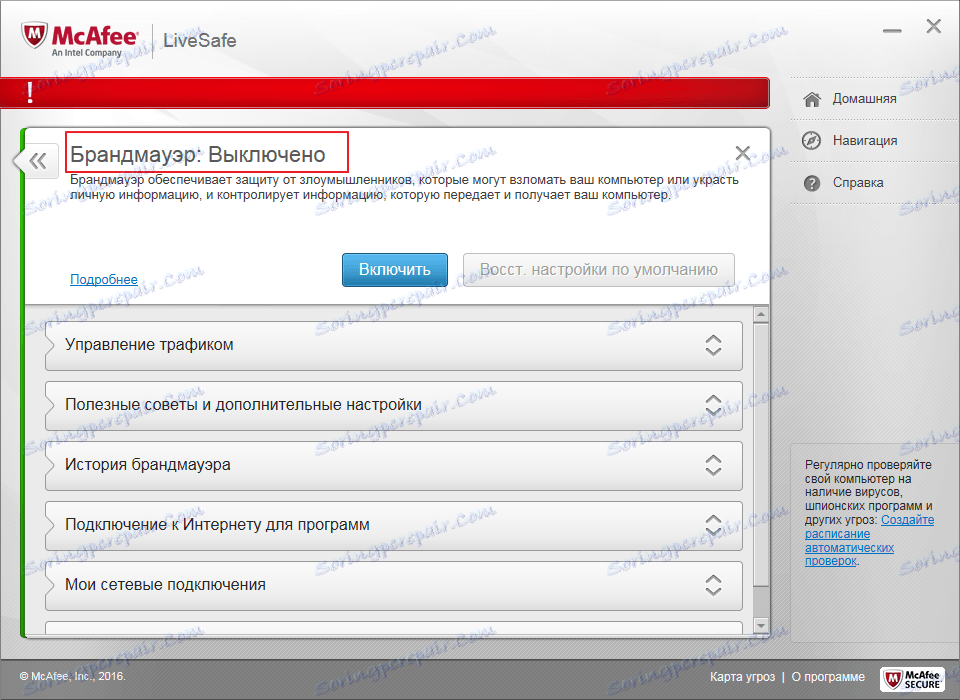Image resolution: width=960 pixels, height=700 pixels.
Task: Open Навигация menu item
Action: pos(864,141)
